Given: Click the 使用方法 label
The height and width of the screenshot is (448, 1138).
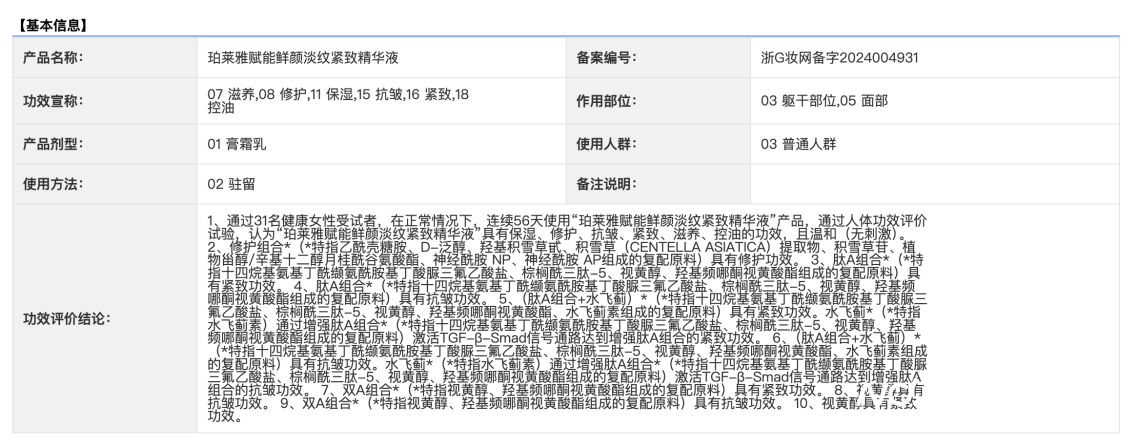Looking at the screenshot, I should [54, 184].
